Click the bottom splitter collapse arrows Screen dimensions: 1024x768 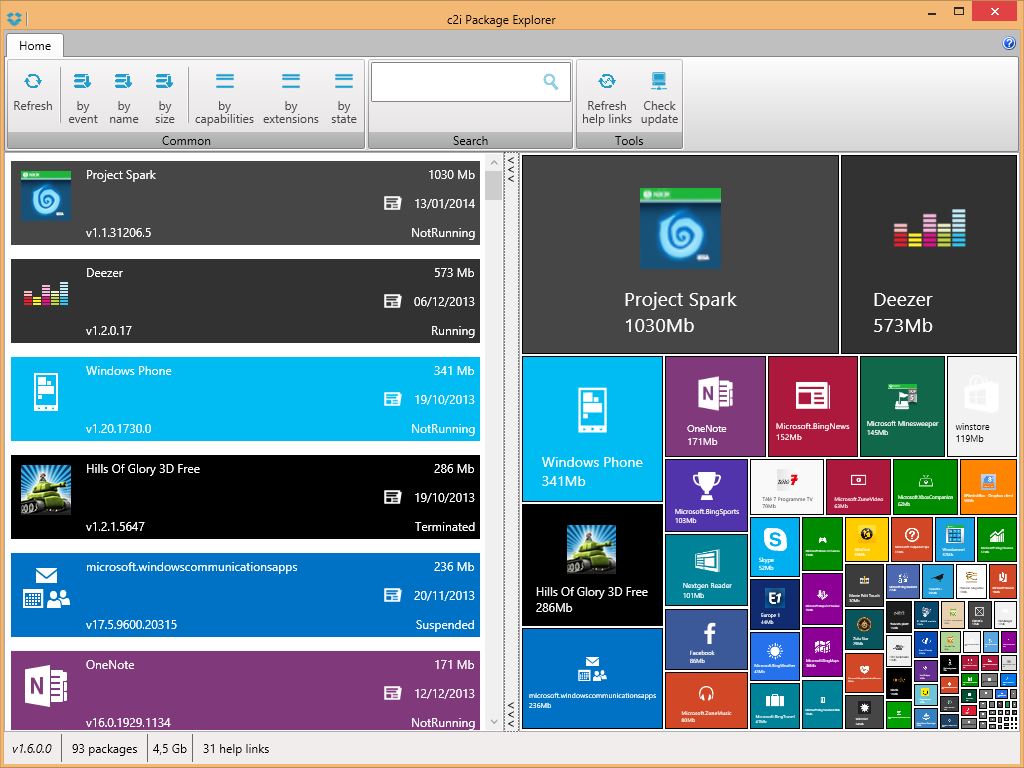click(x=511, y=715)
